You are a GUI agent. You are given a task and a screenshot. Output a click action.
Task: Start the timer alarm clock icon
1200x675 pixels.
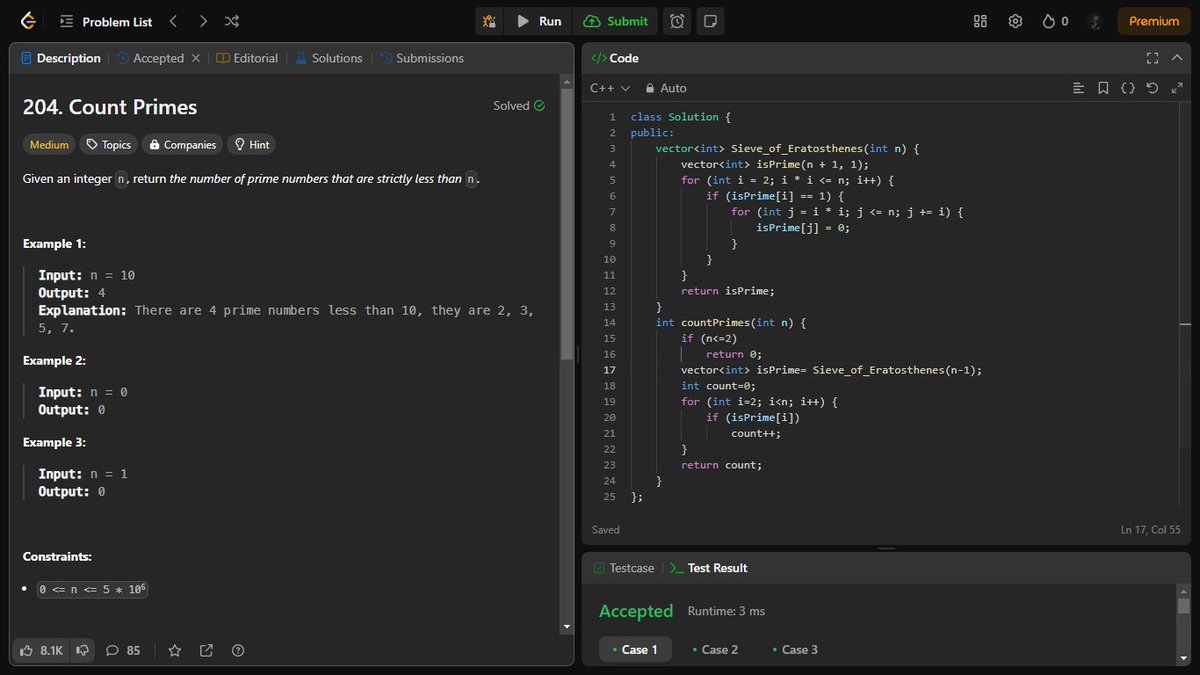pos(677,21)
